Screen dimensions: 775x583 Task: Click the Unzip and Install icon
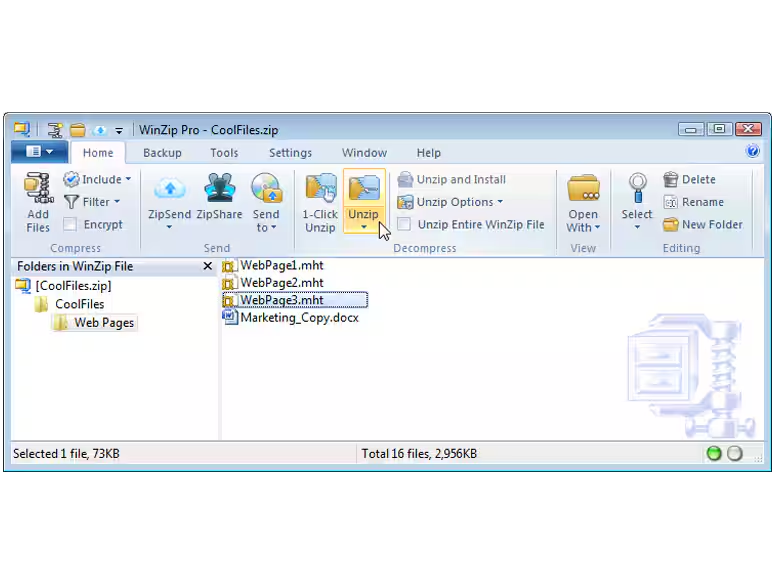coord(405,179)
